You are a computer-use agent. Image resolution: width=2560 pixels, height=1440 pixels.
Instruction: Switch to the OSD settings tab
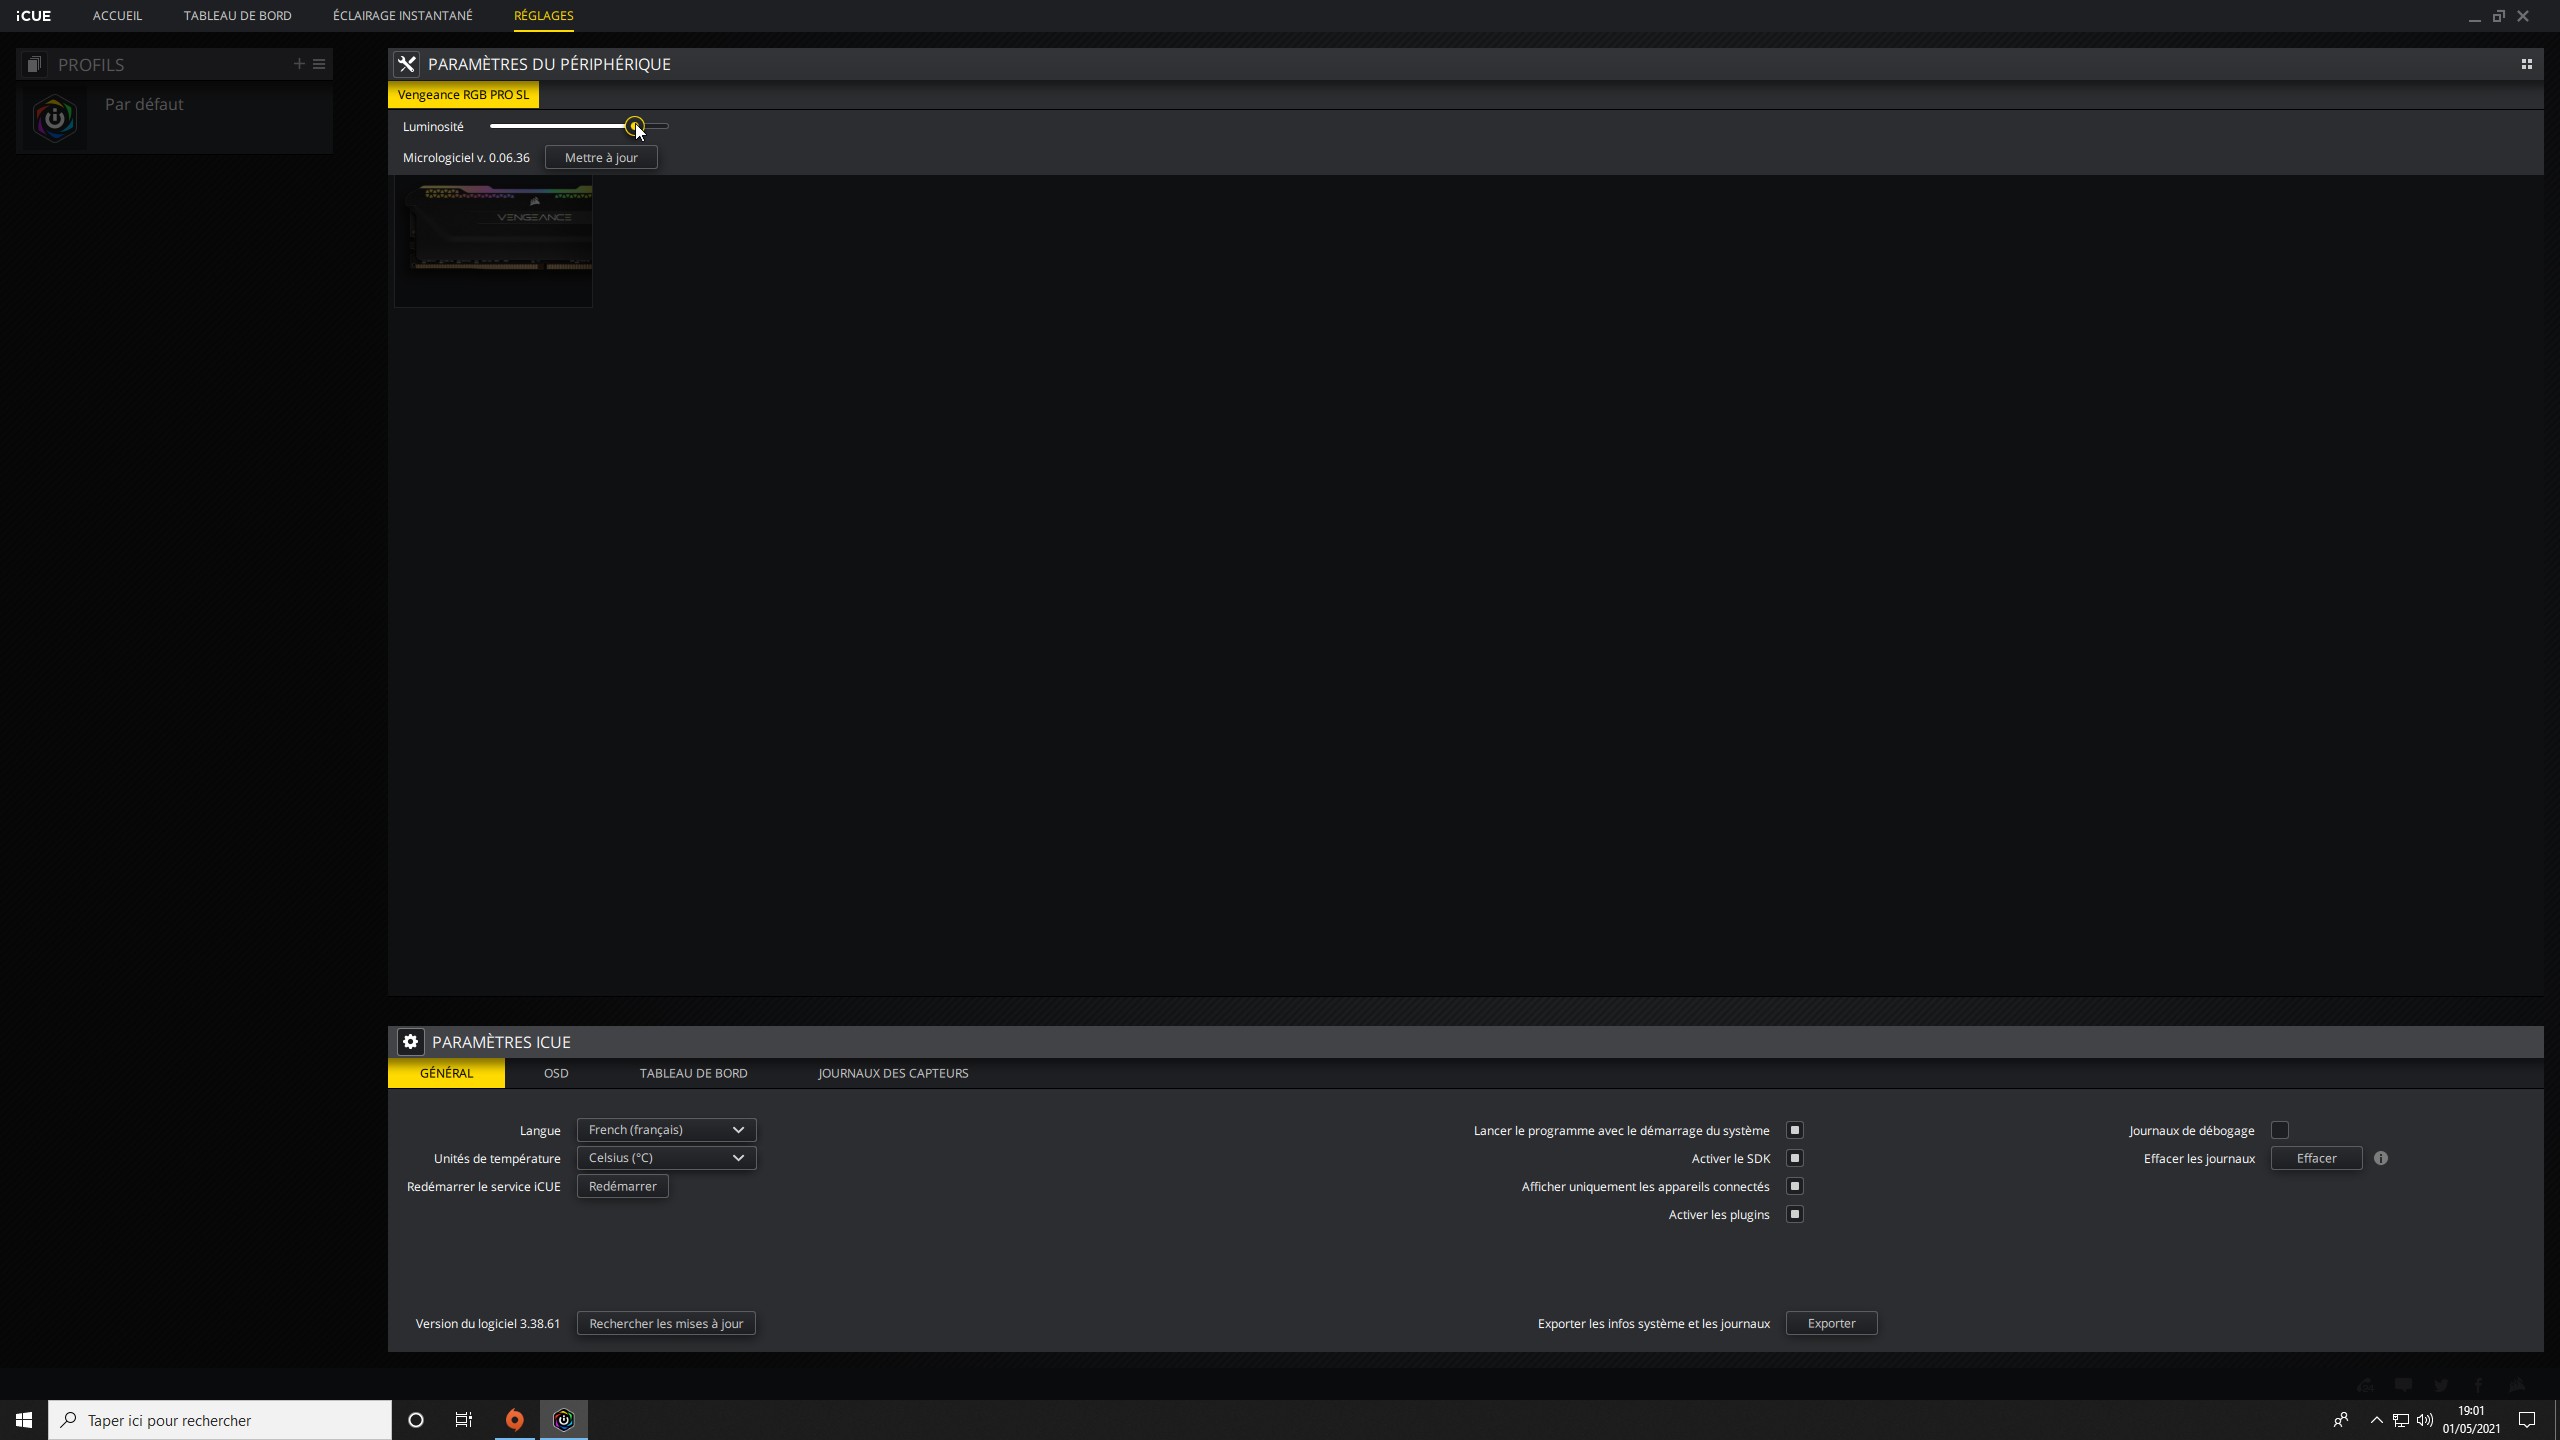coord(556,1073)
